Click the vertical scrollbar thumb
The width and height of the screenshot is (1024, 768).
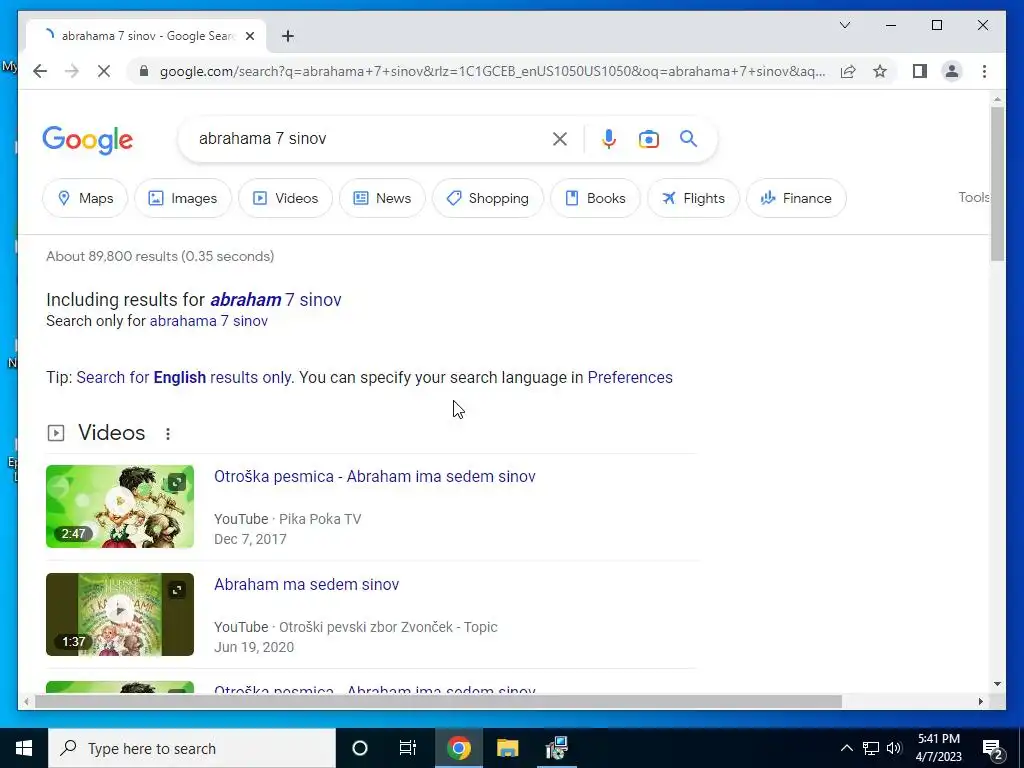coord(997,184)
